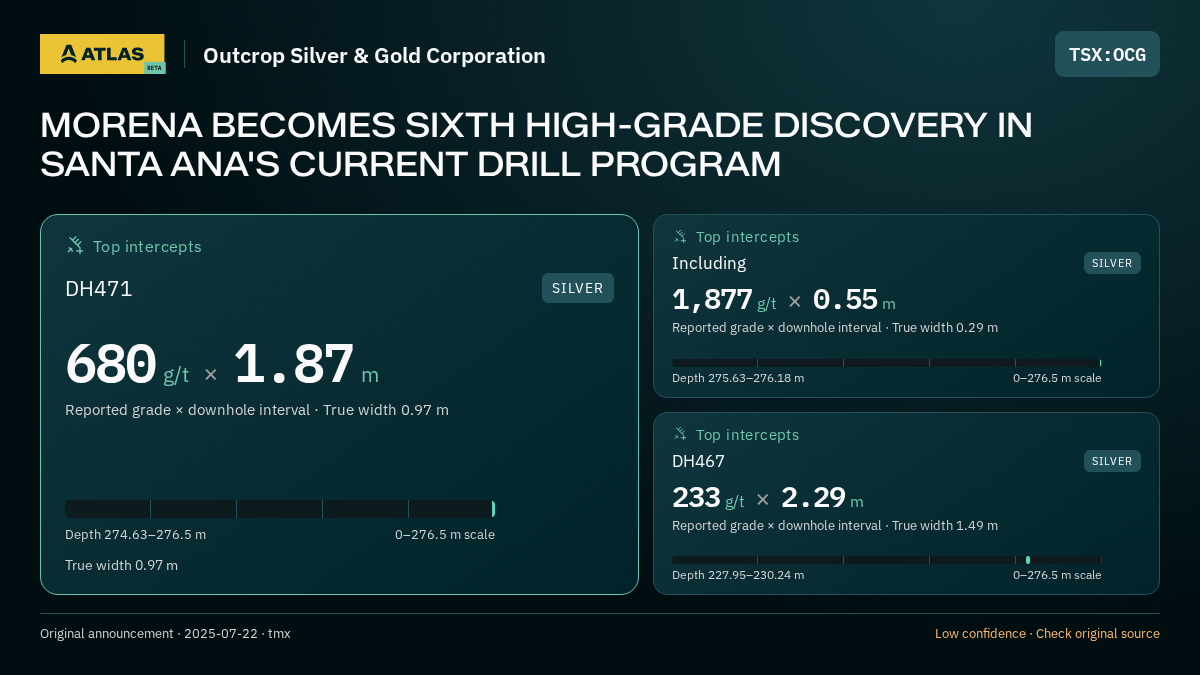Click True width 0.97 m below the depth label
This screenshot has height=675, width=1200.
point(121,565)
